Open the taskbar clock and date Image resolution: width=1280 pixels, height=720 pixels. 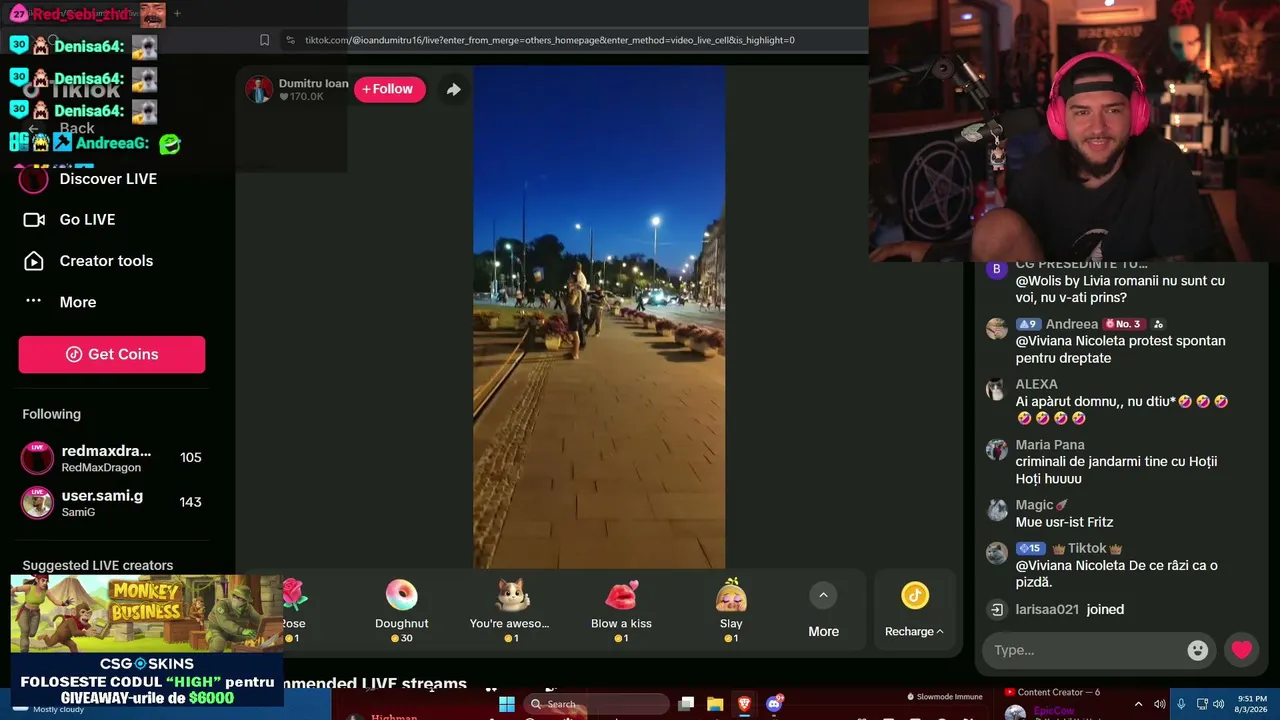(x=1251, y=704)
